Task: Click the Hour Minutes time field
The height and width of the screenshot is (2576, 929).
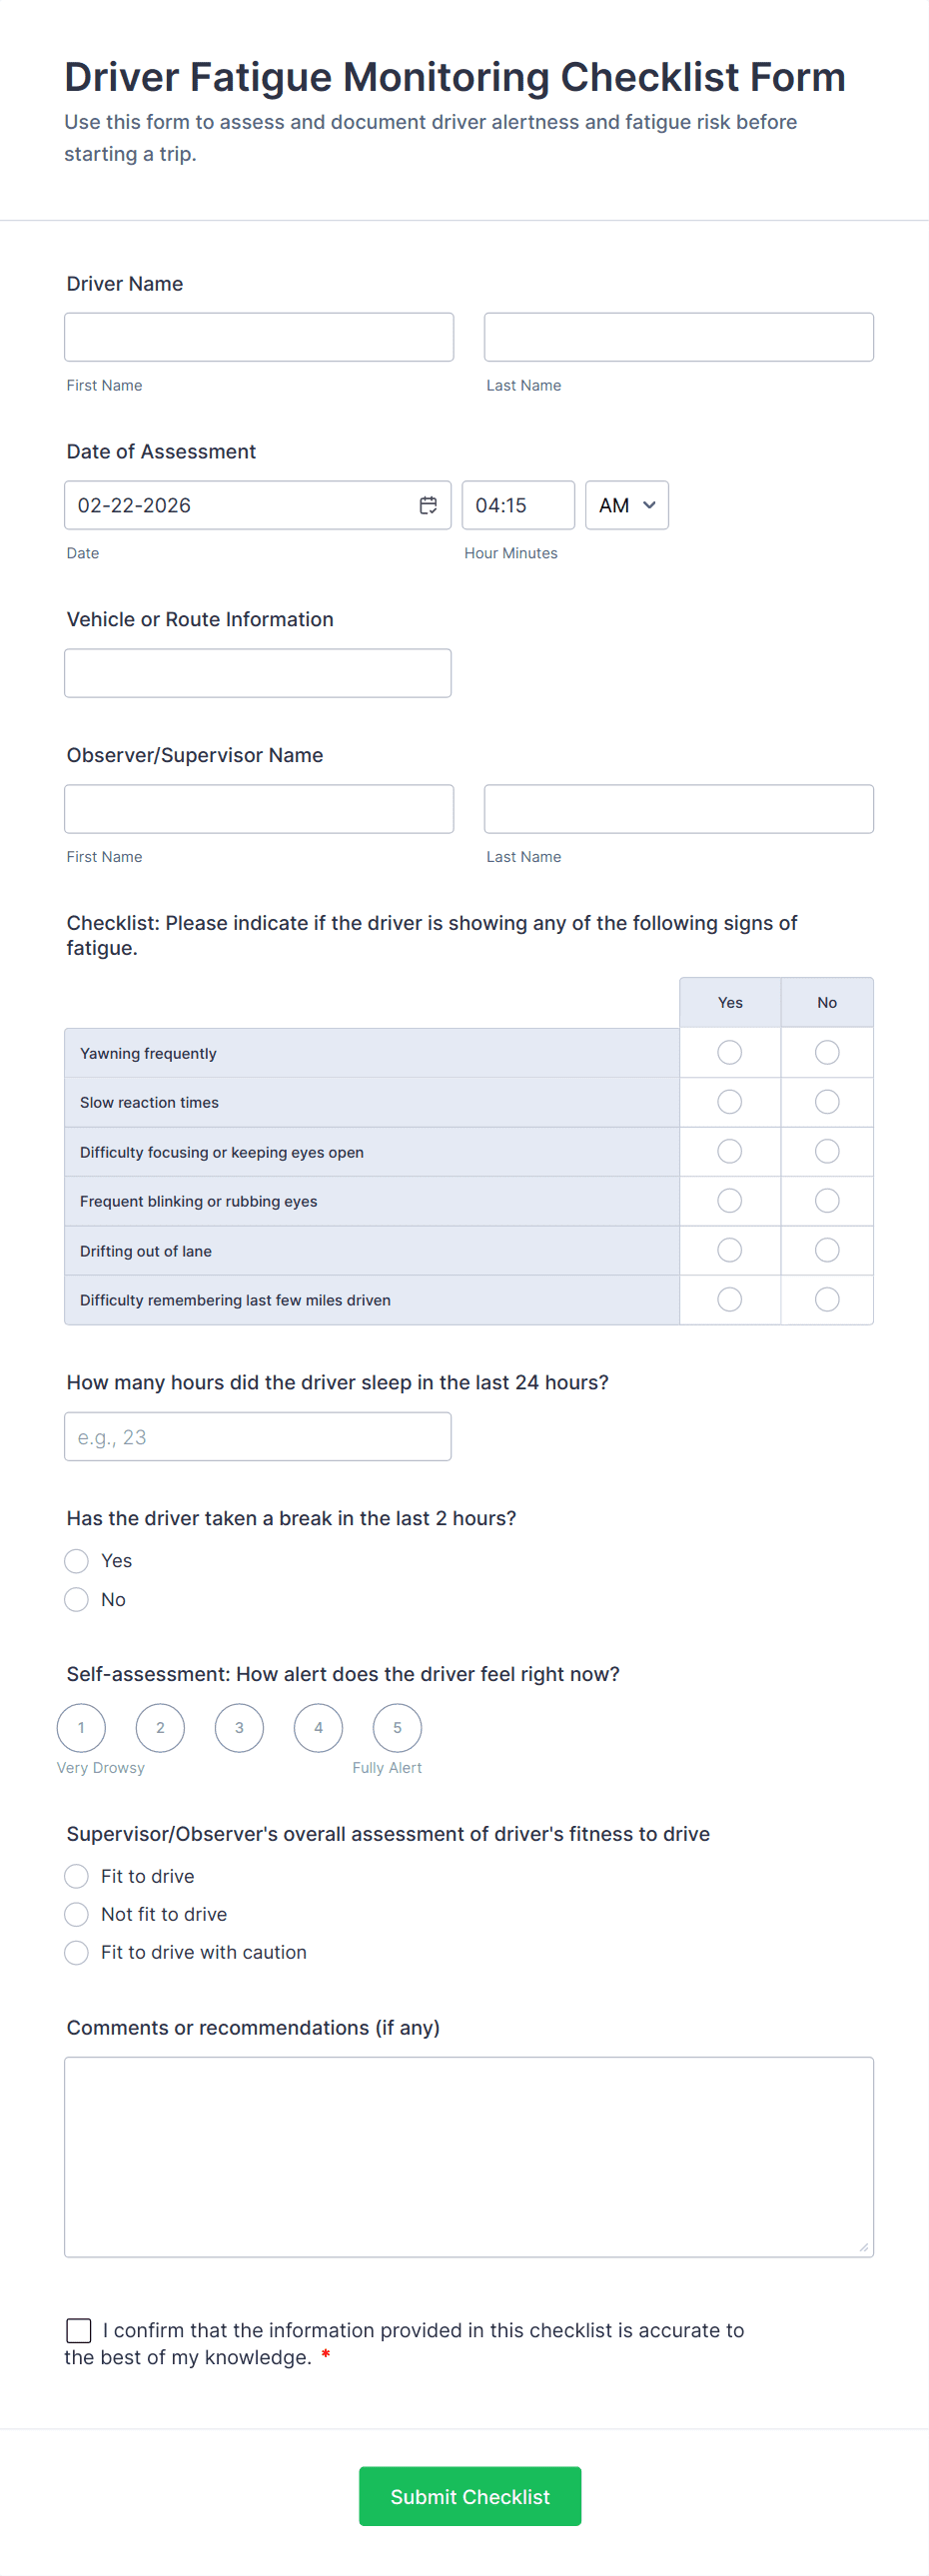Action: click(517, 505)
